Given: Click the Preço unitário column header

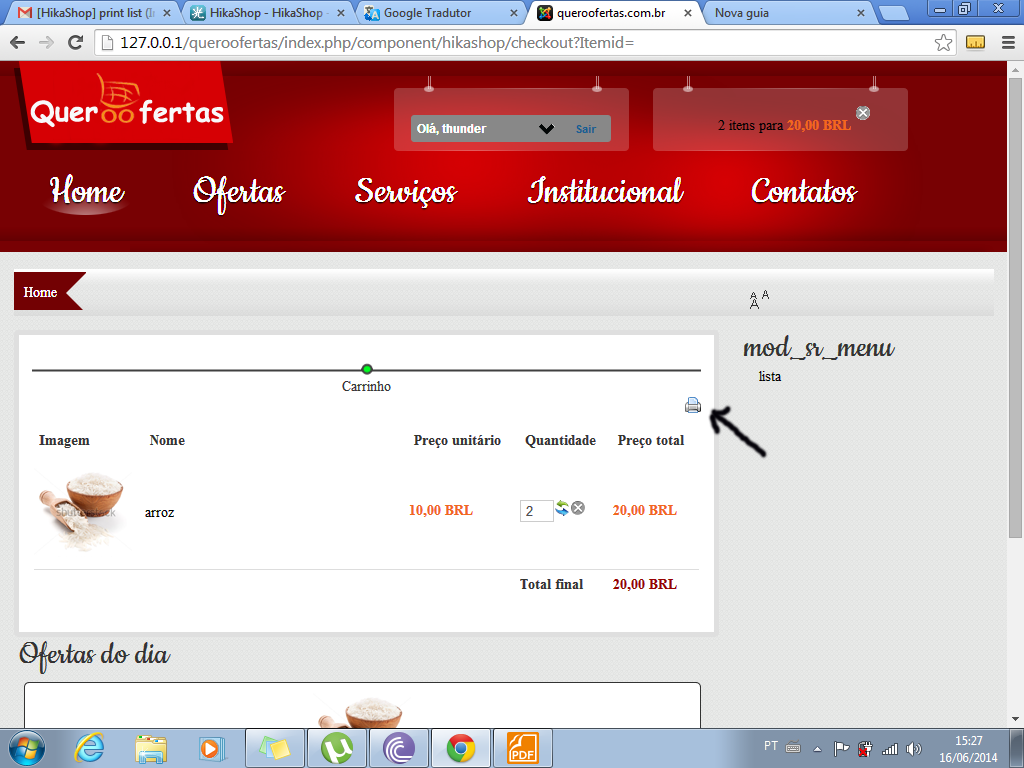Looking at the screenshot, I should (x=457, y=441).
